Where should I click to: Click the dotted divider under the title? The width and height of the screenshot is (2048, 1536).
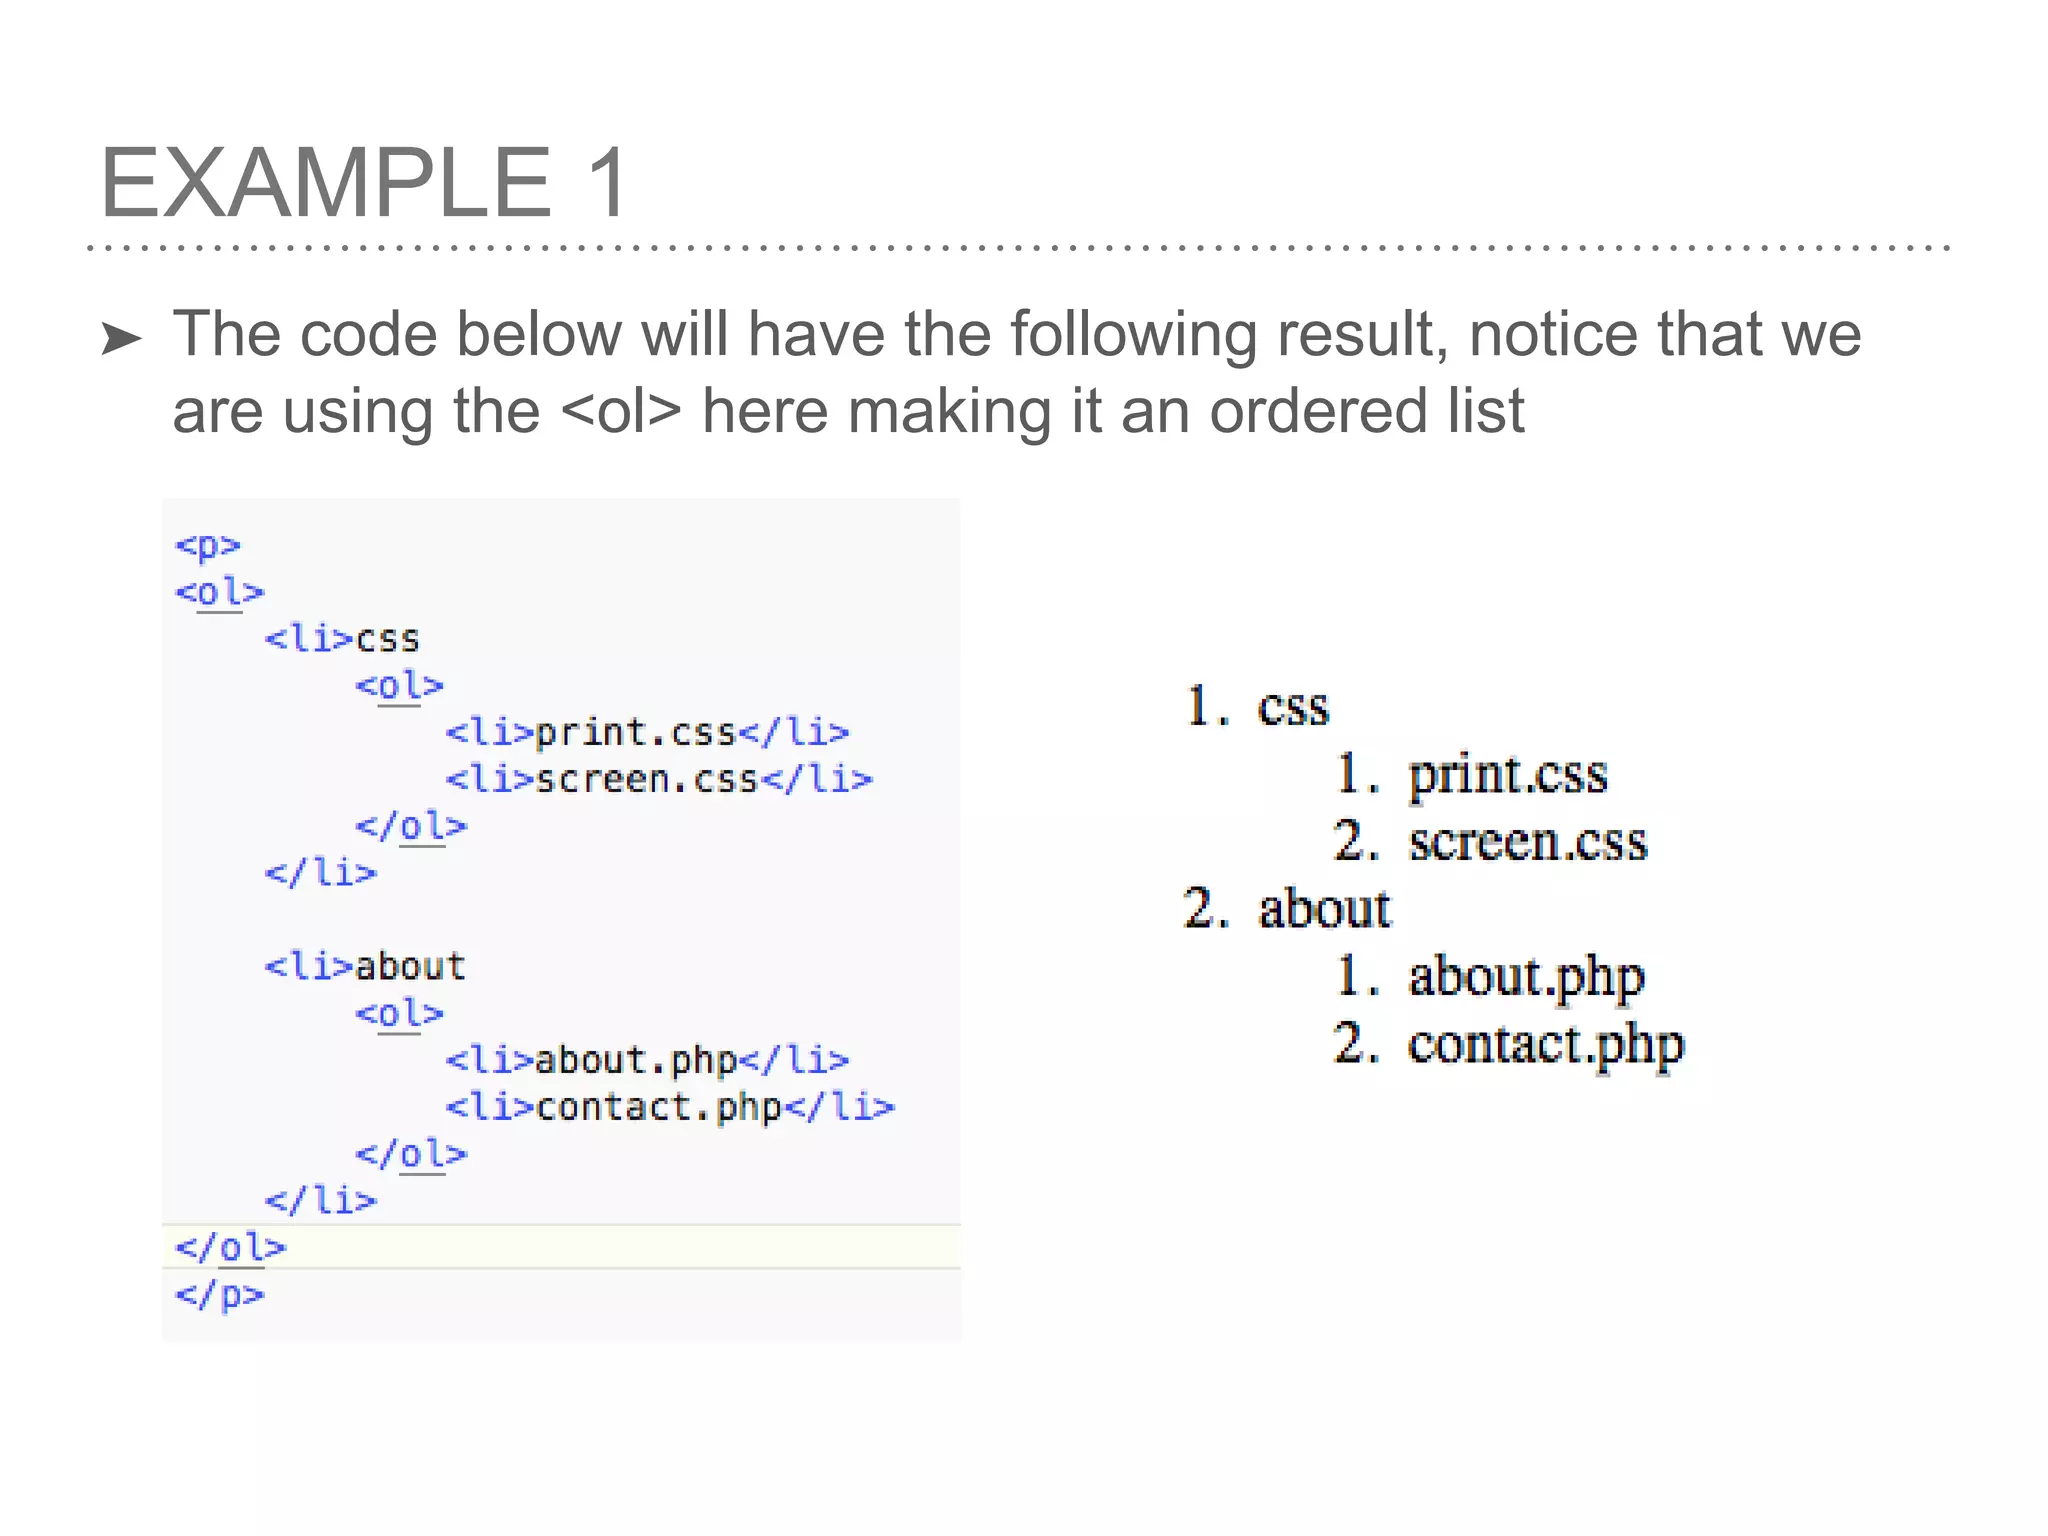pos(1019,247)
